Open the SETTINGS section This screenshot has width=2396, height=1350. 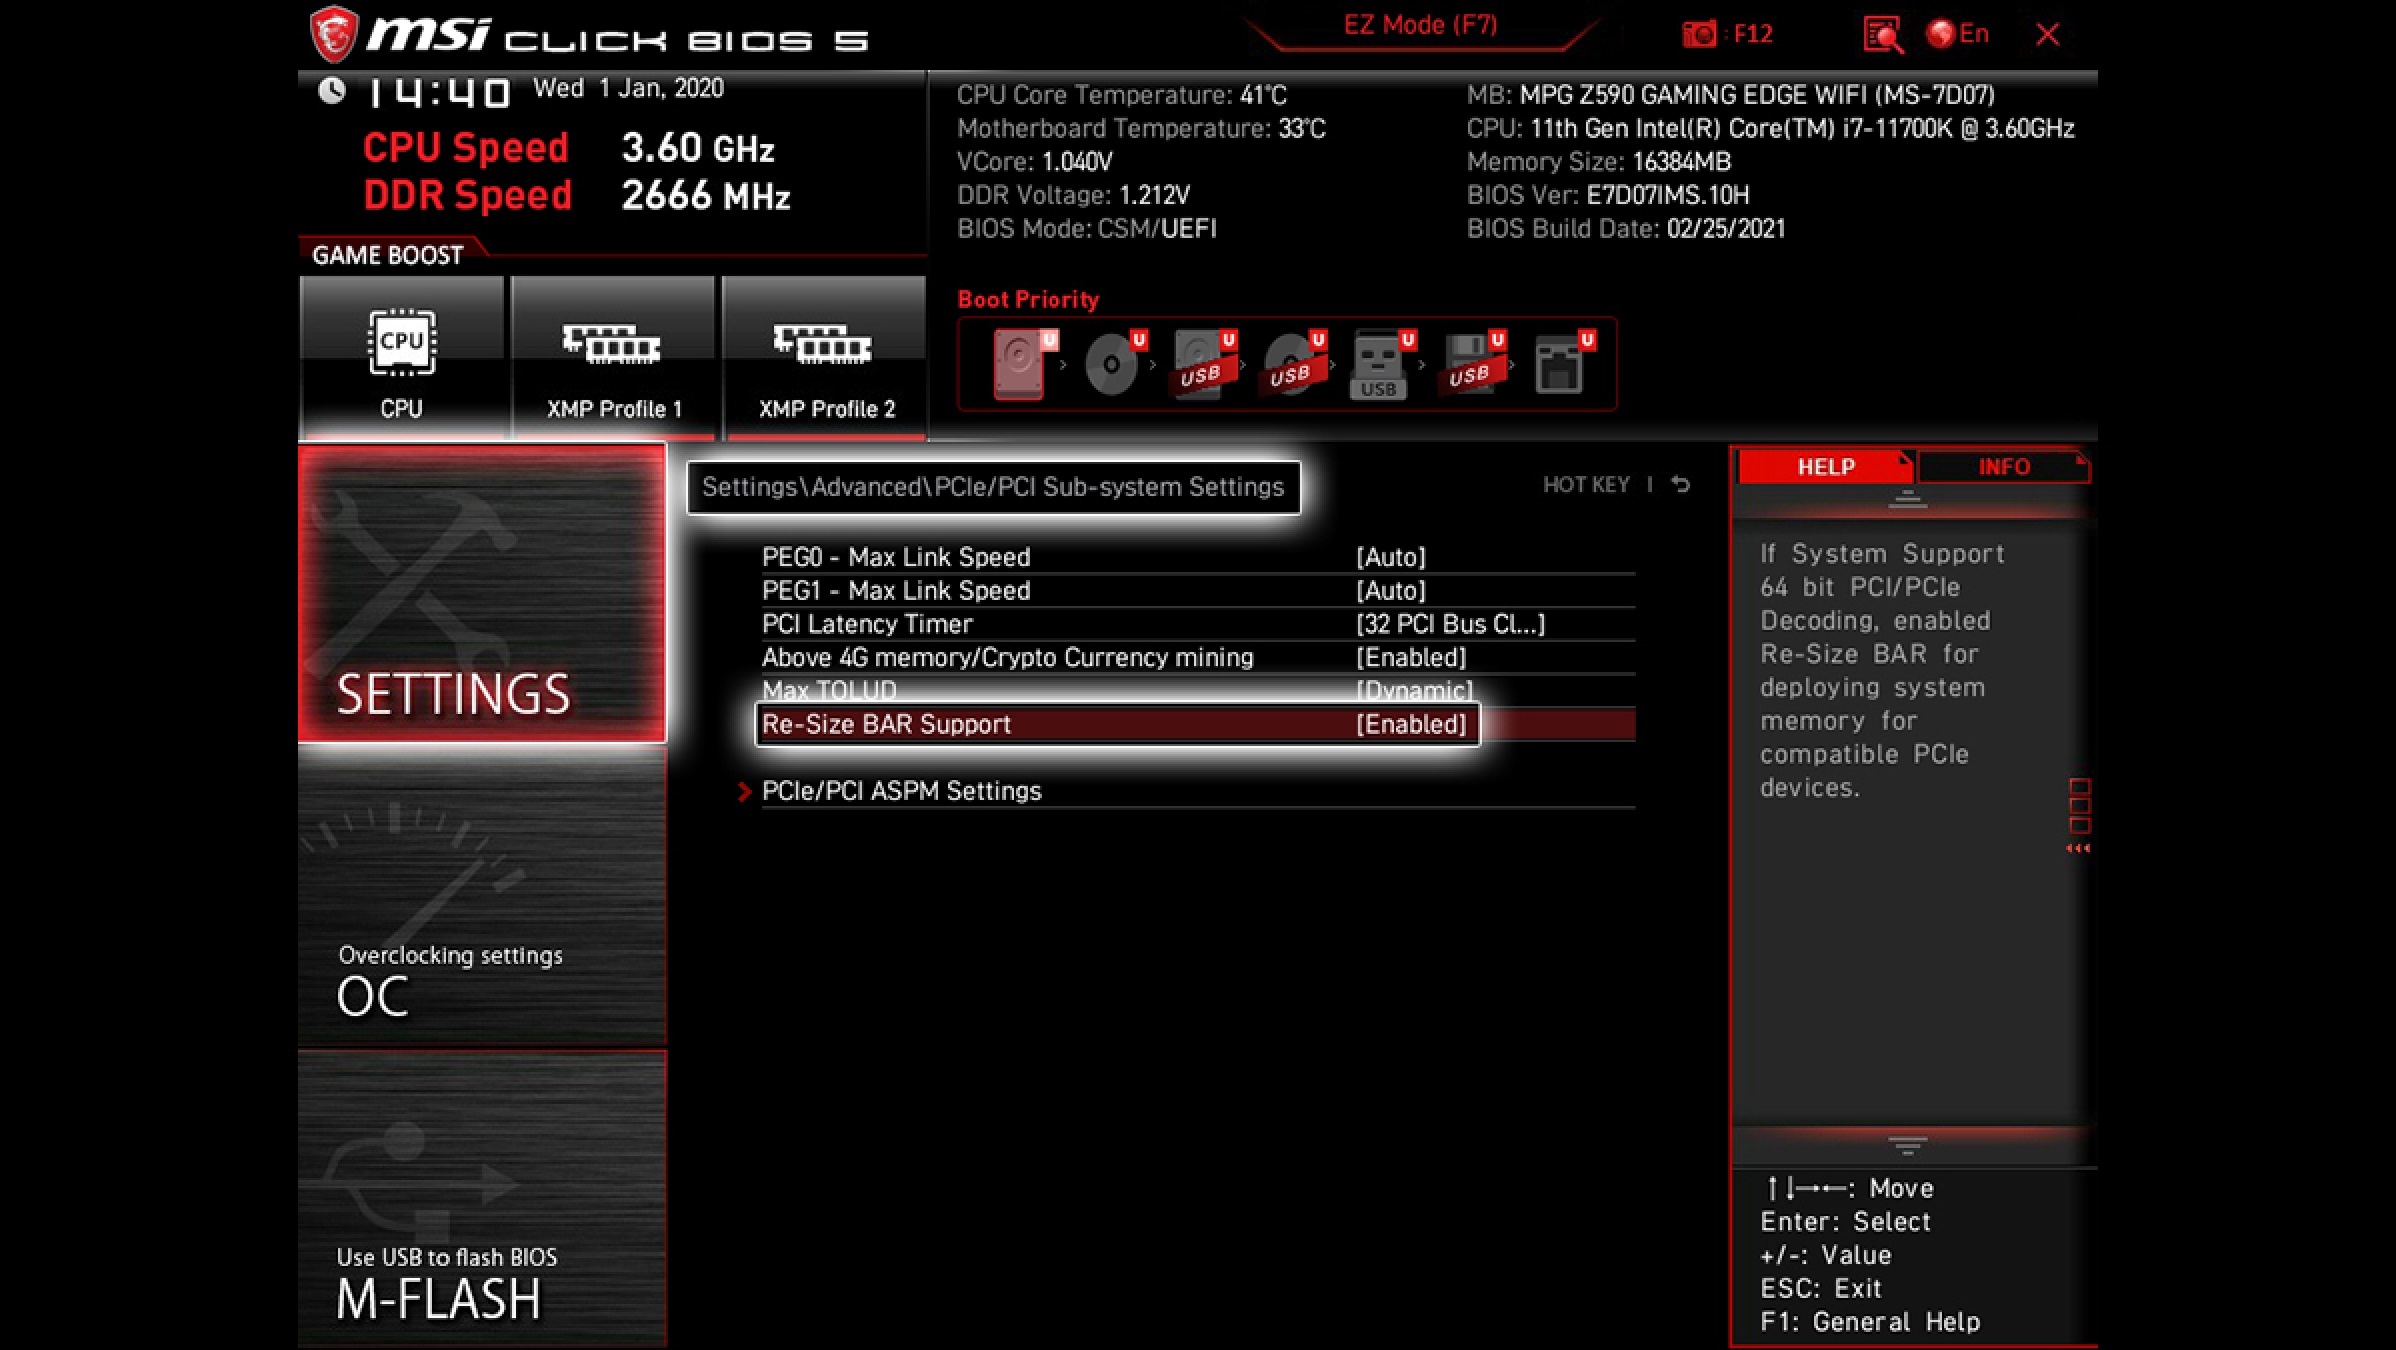point(482,594)
